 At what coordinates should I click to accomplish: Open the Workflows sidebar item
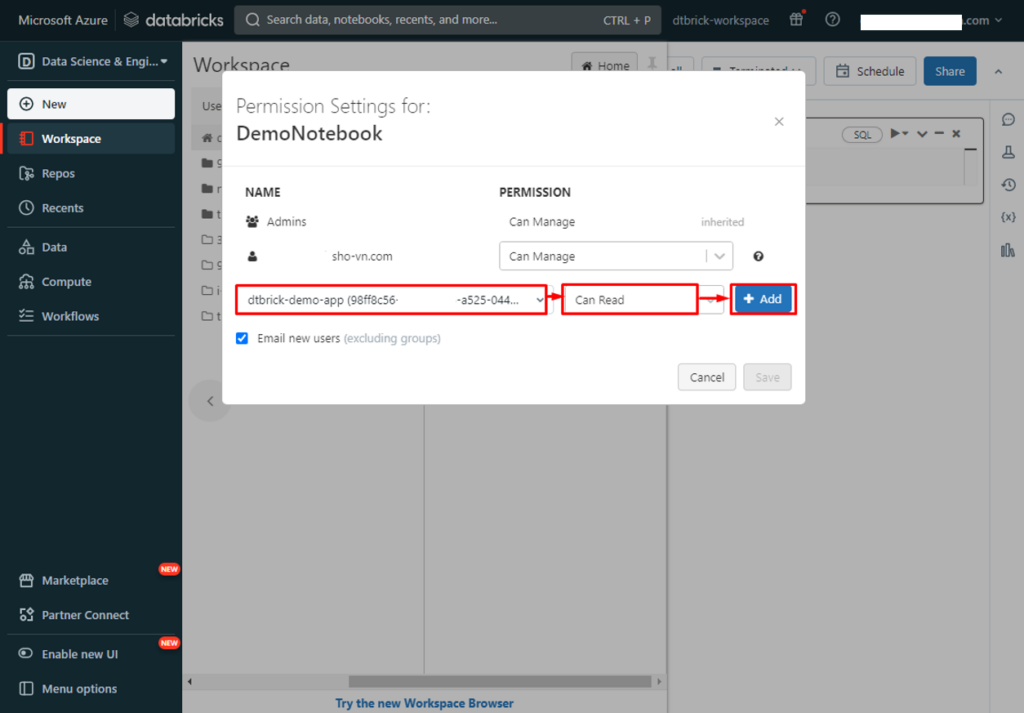tap(91, 316)
